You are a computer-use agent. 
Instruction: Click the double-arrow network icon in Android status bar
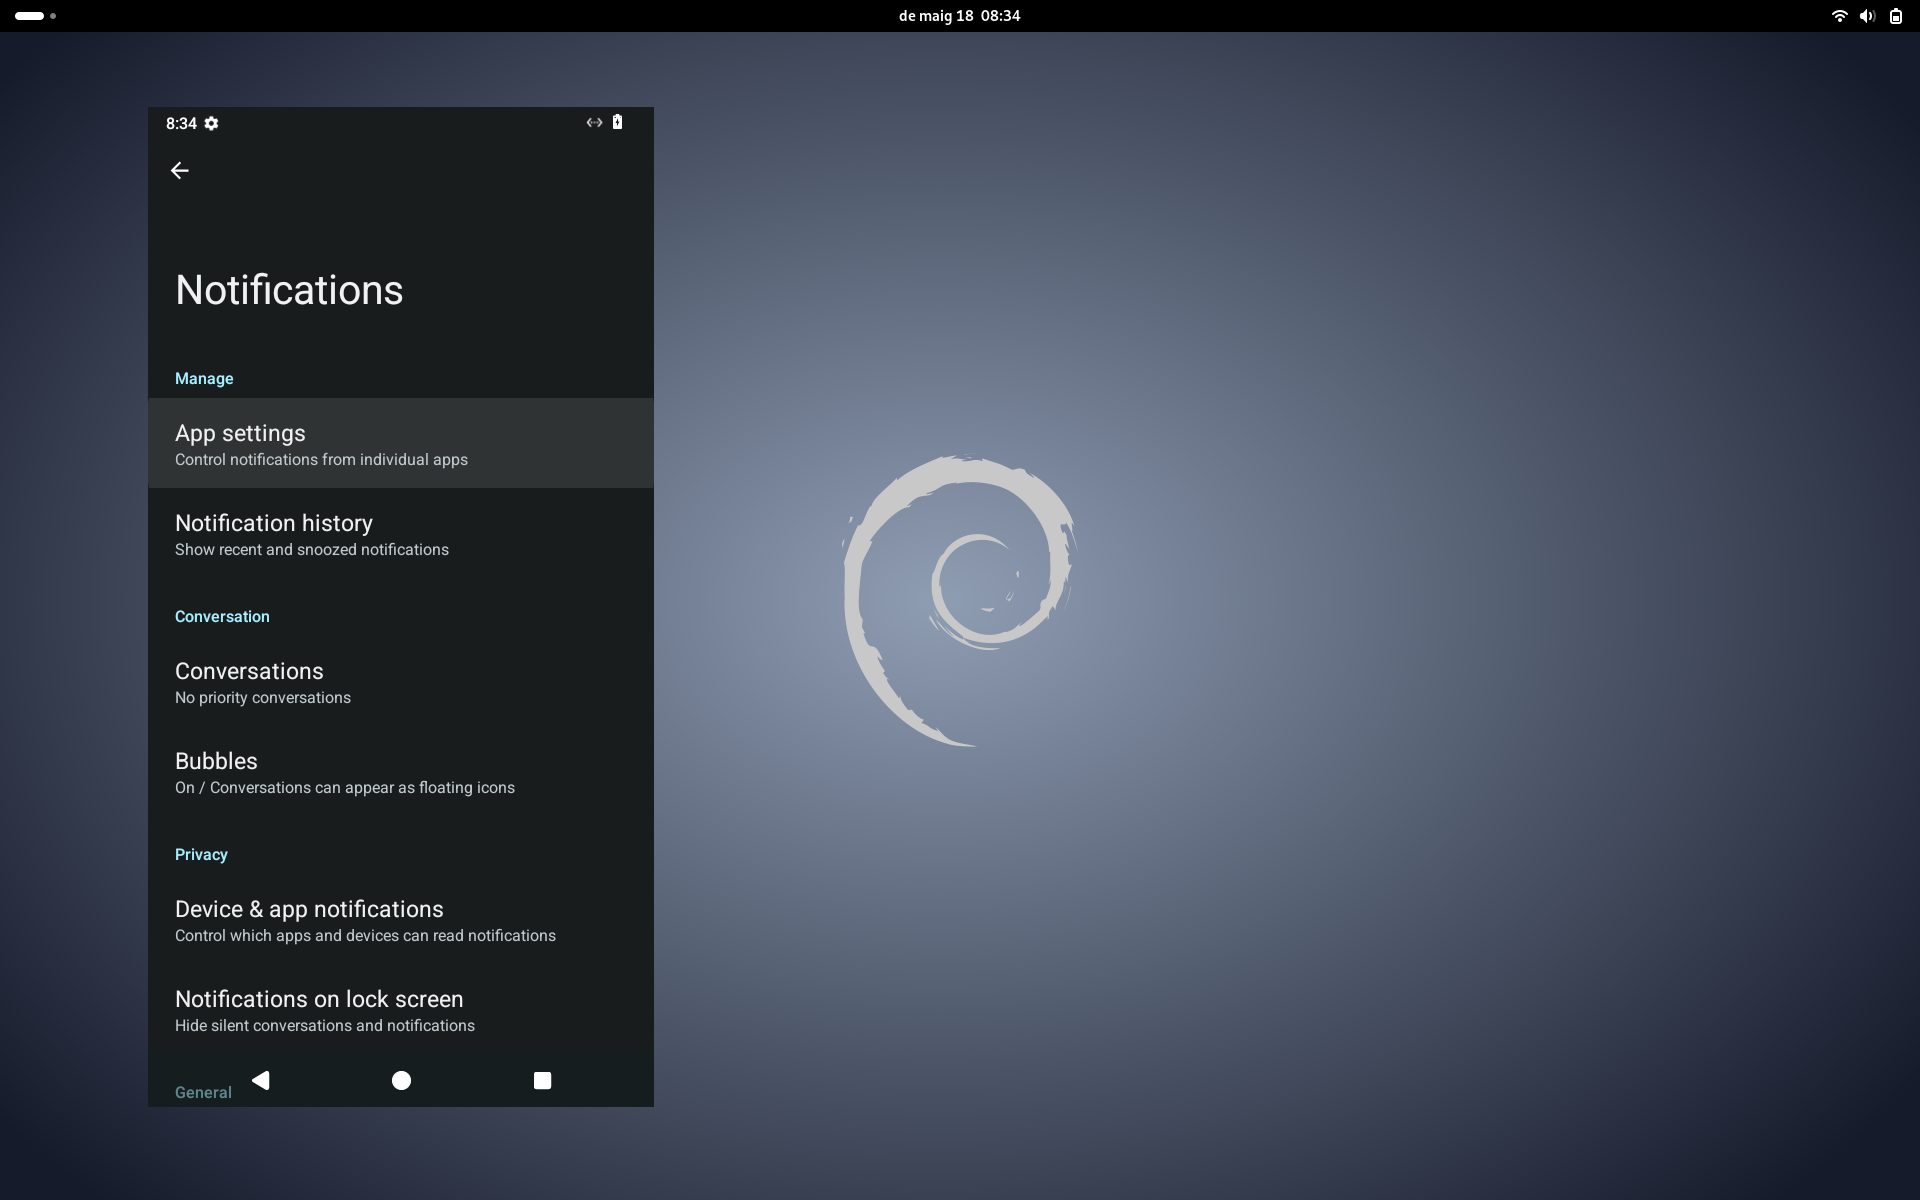coord(594,122)
